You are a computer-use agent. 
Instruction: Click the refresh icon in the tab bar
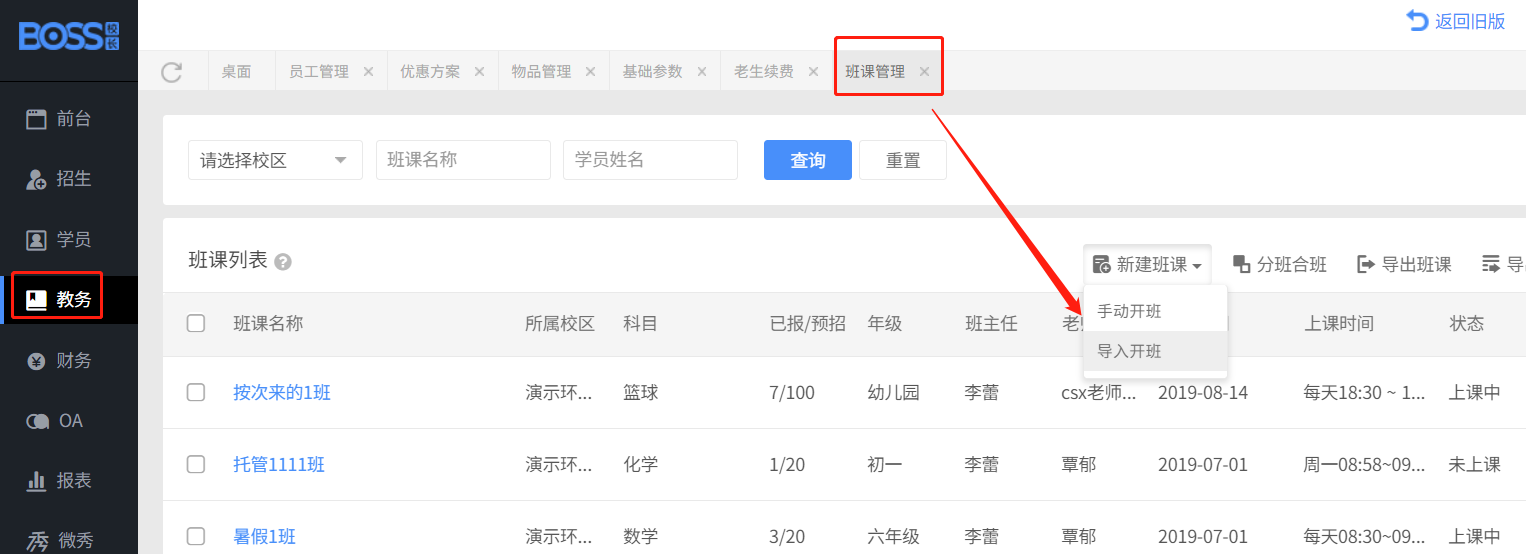(172, 72)
